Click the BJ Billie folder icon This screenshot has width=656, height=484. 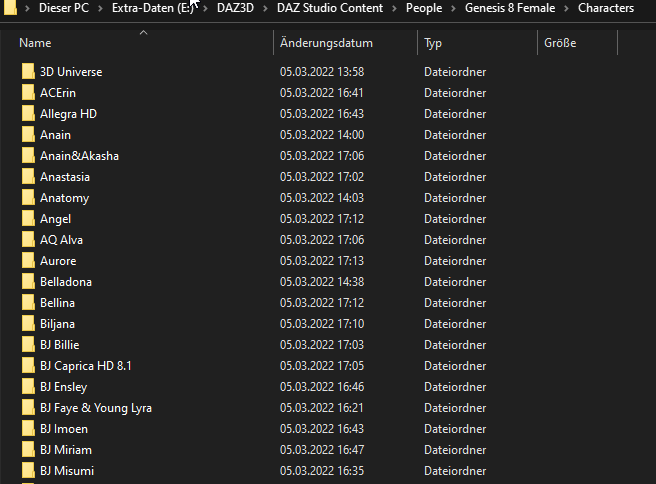pyautogui.click(x=28, y=345)
